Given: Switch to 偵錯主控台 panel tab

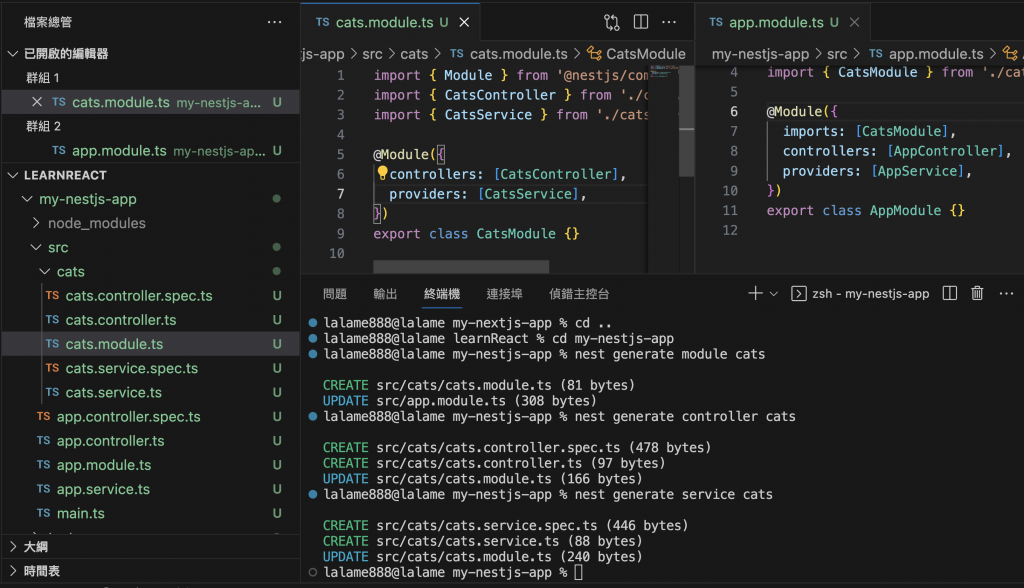Looking at the screenshot, I should click(579, 294).
